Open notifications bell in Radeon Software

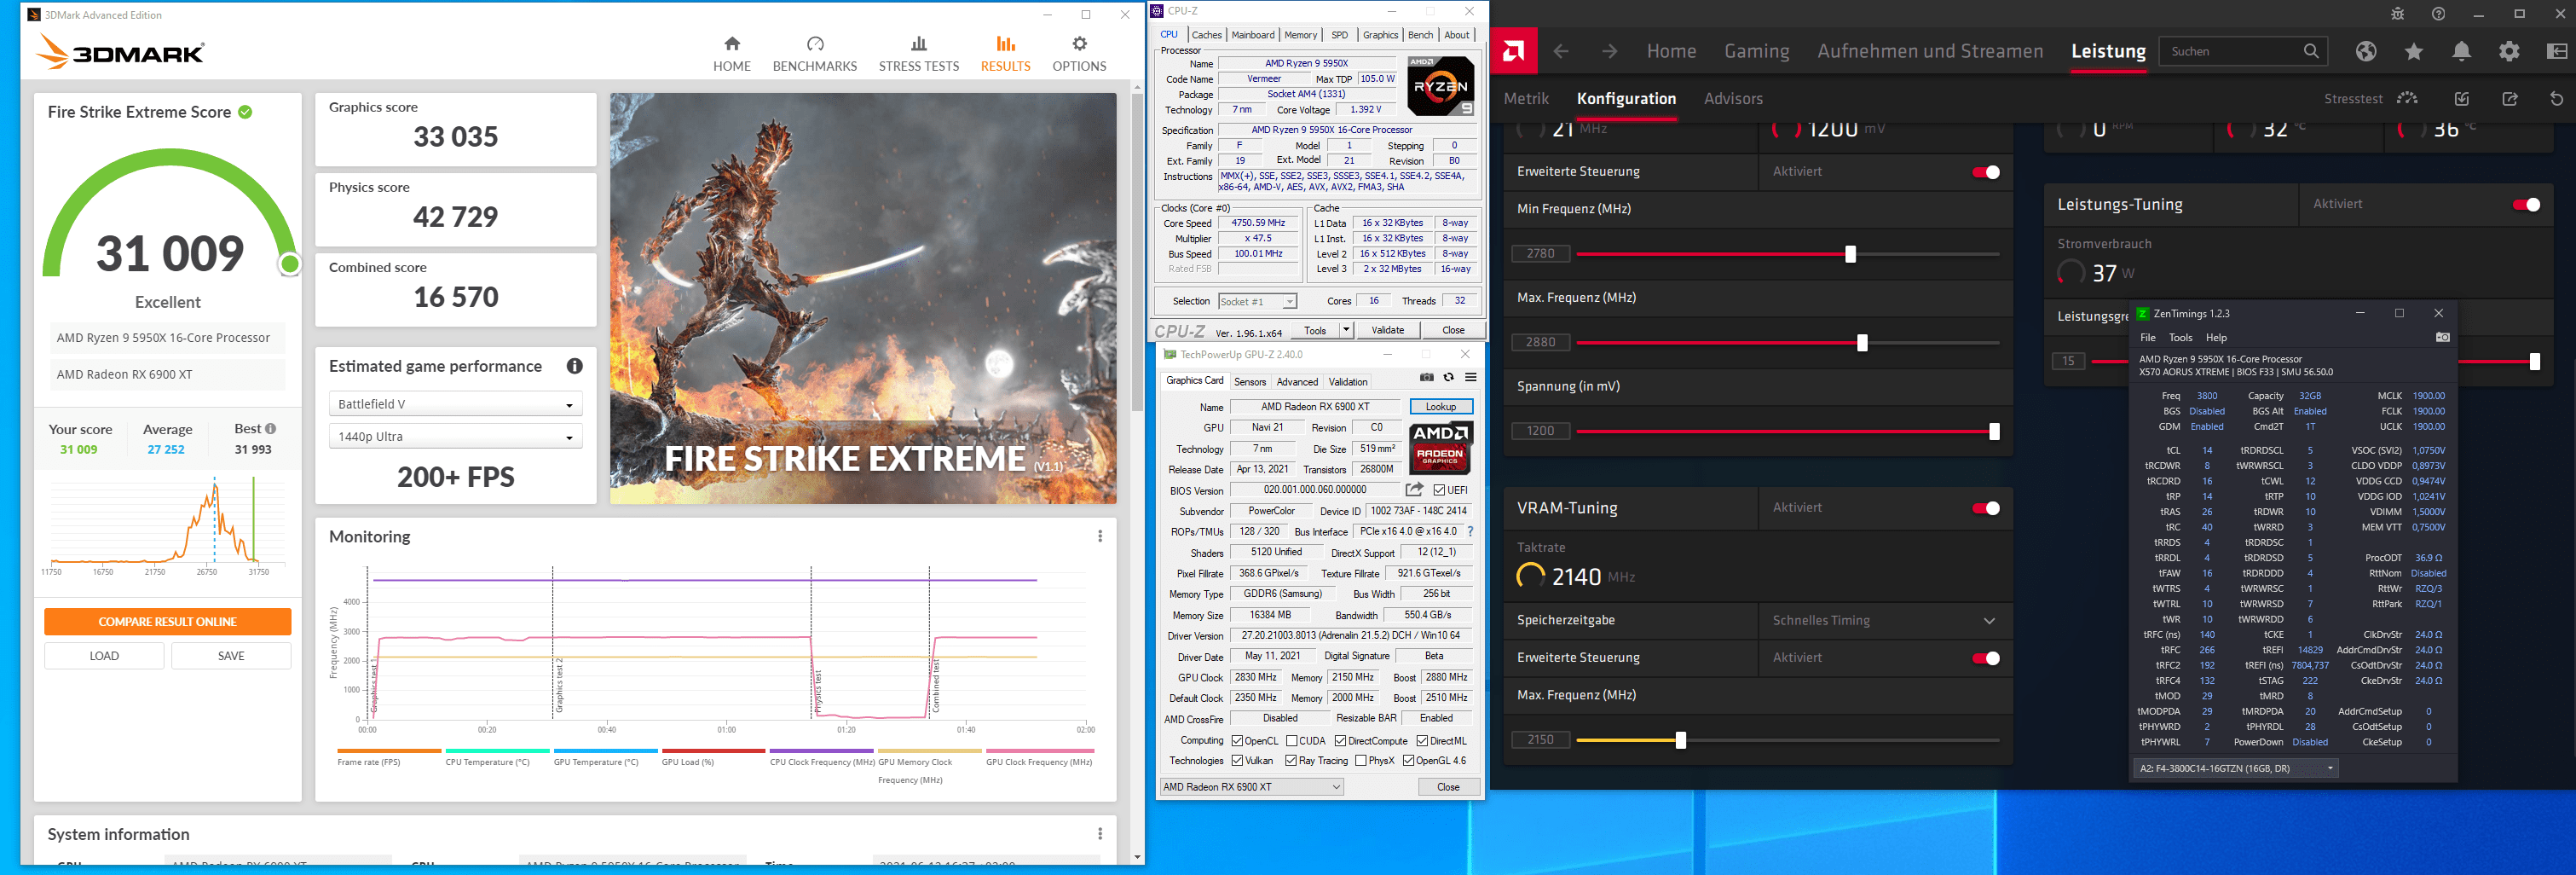(2461, 51)
